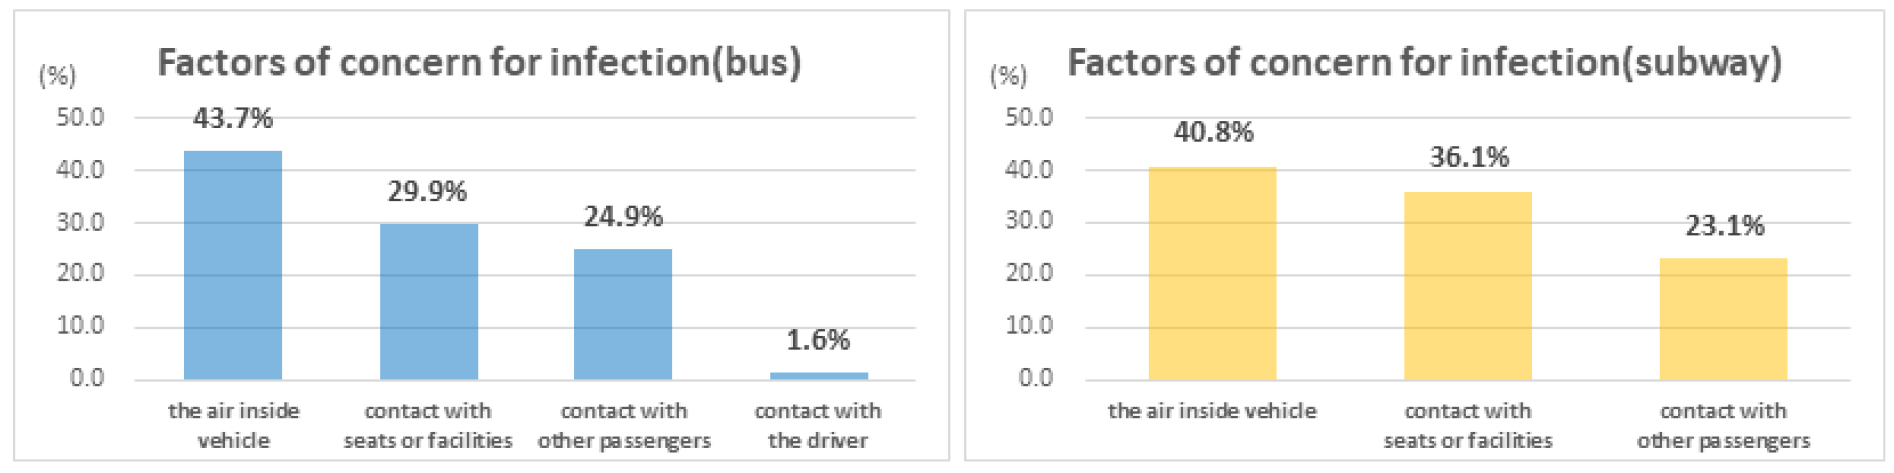The height and width of the screenshot is (473, 1894).
Task: Select the 29.9% blue bar
Action: click(428, 301)
